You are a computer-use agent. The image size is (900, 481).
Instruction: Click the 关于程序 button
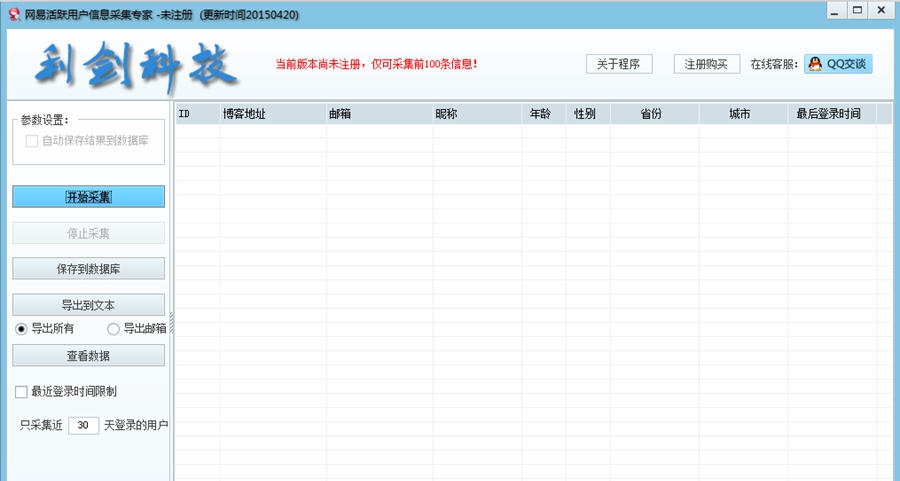click(619, 64)
